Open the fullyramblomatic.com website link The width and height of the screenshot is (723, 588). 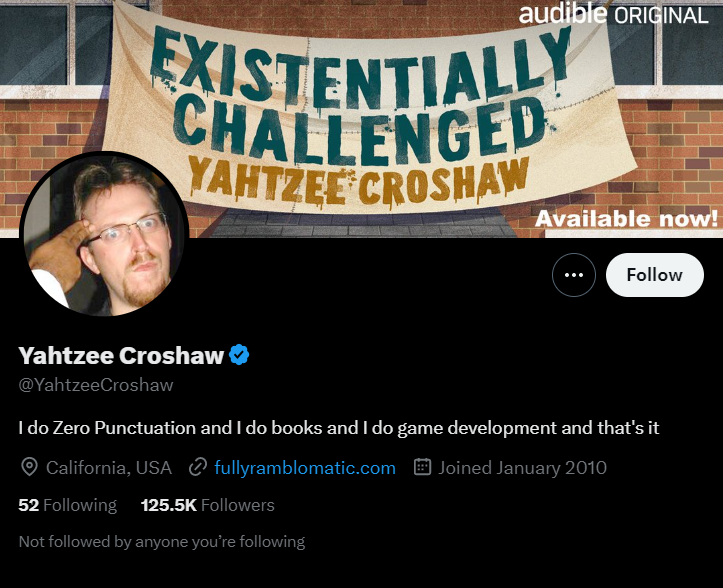(x=305, y=468)
